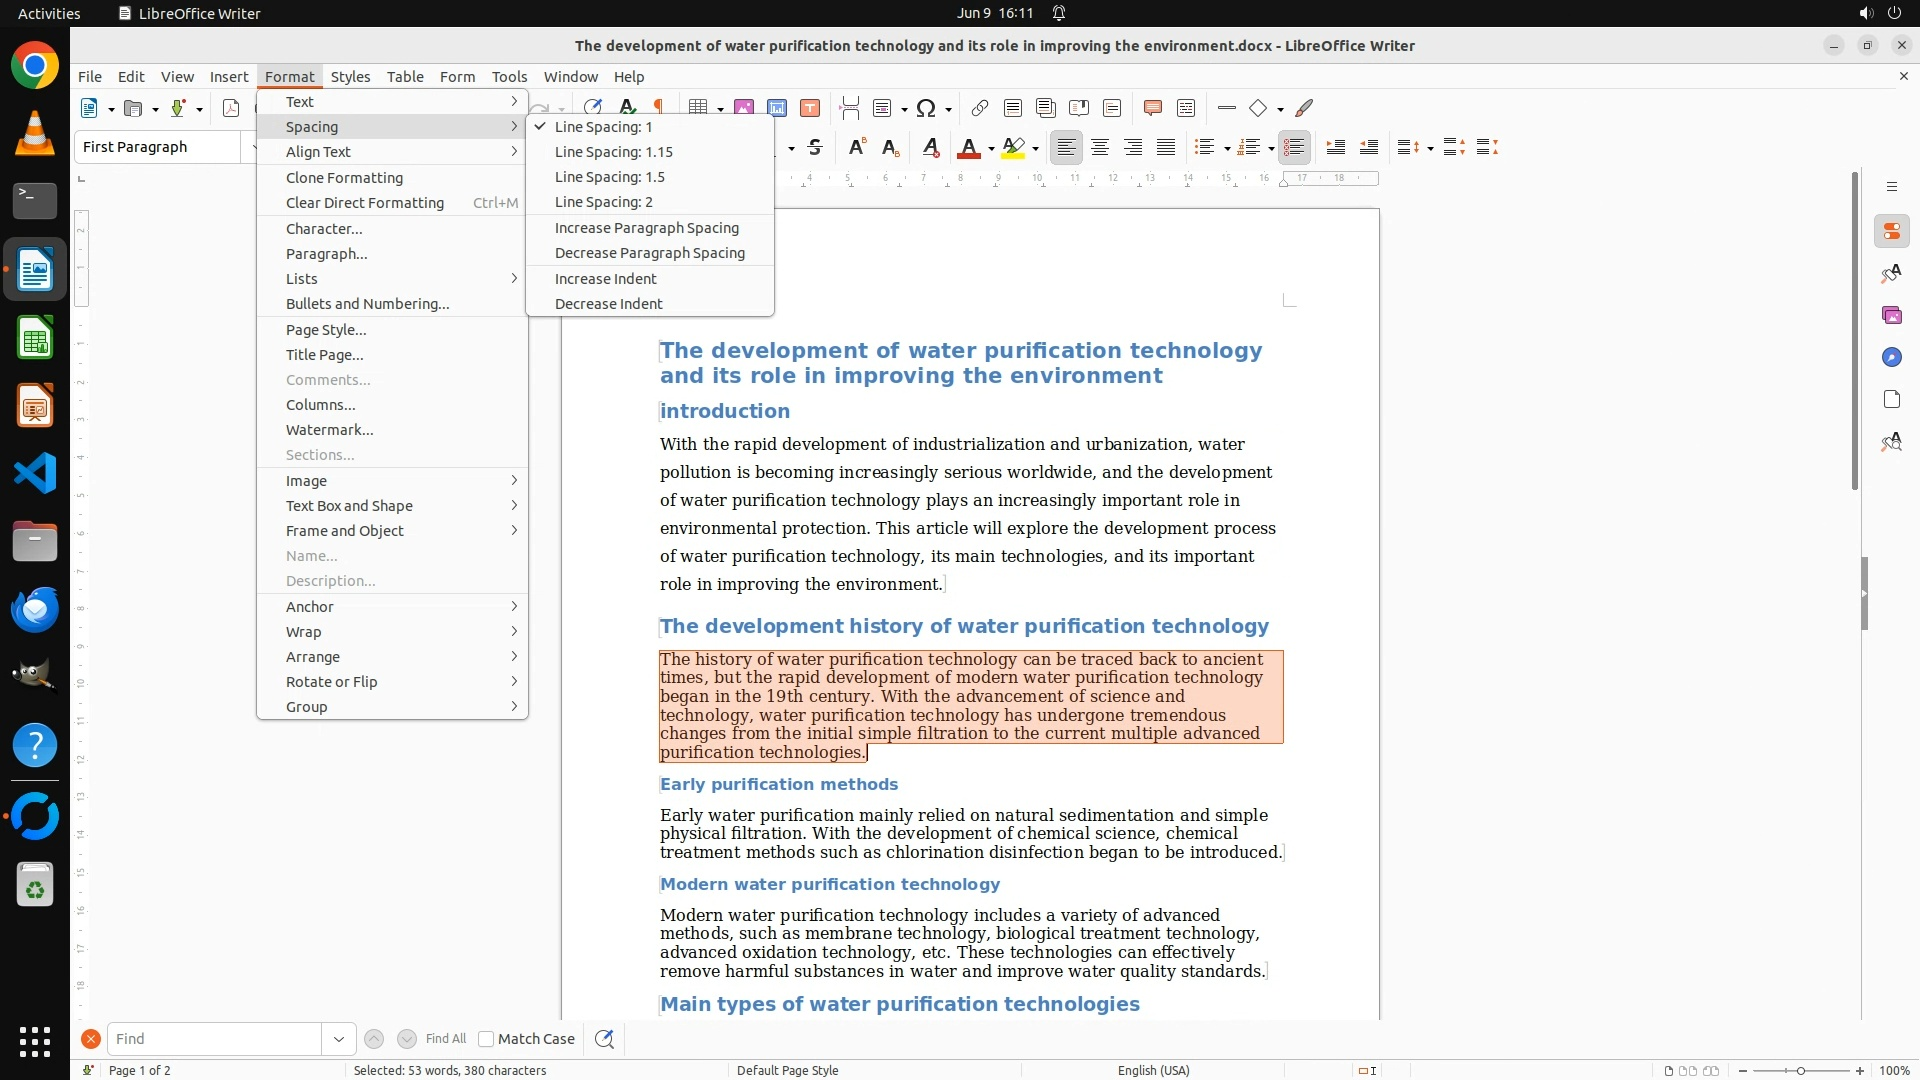Click the Find All button
Viewport: 1920px width, 1080px height.
pos(445,1039)
